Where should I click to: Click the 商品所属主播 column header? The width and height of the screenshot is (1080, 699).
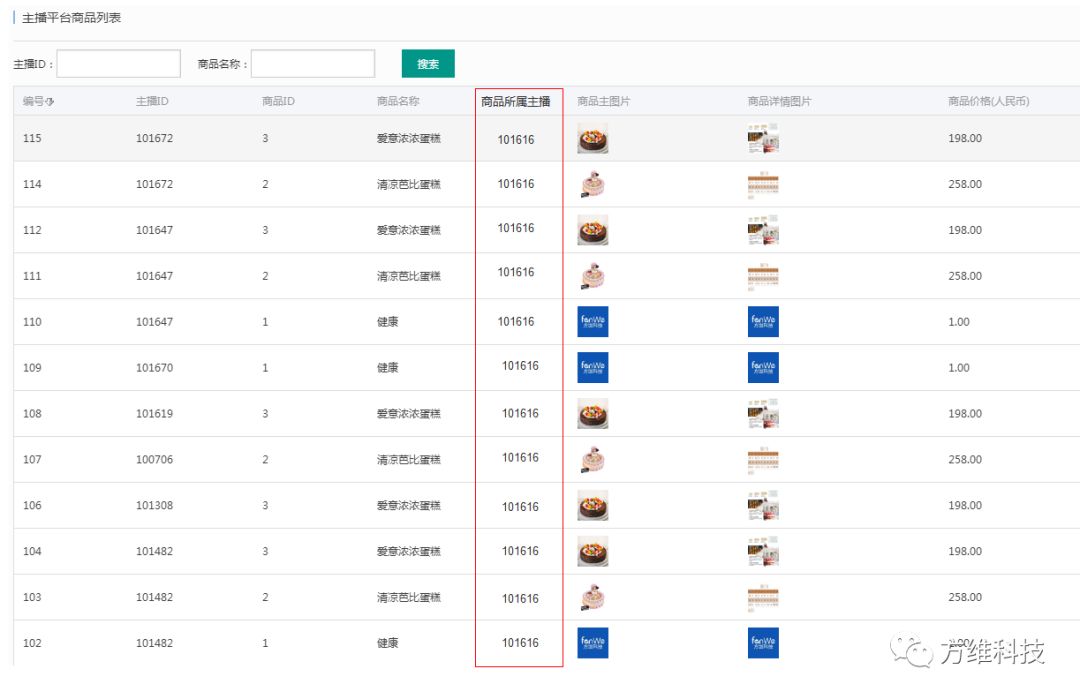click(x=515, y=101)
